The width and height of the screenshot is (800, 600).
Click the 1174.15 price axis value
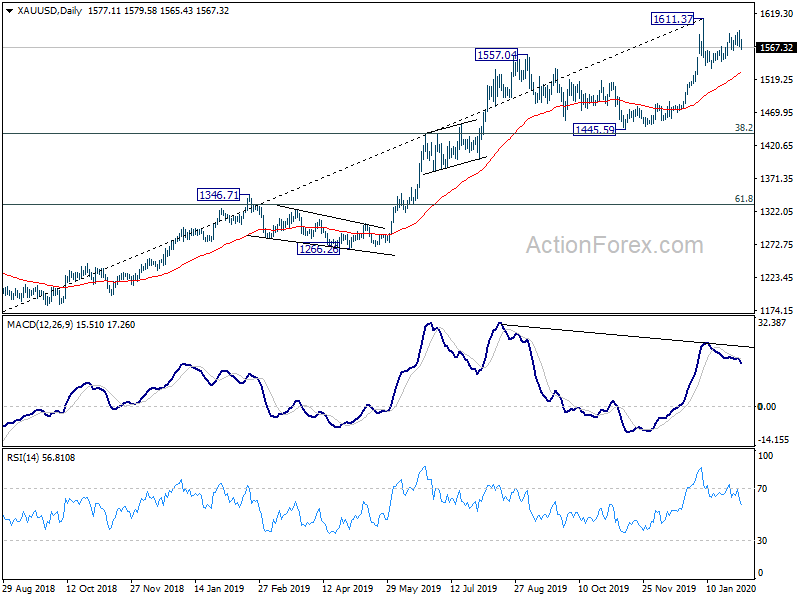pos(777,310)
